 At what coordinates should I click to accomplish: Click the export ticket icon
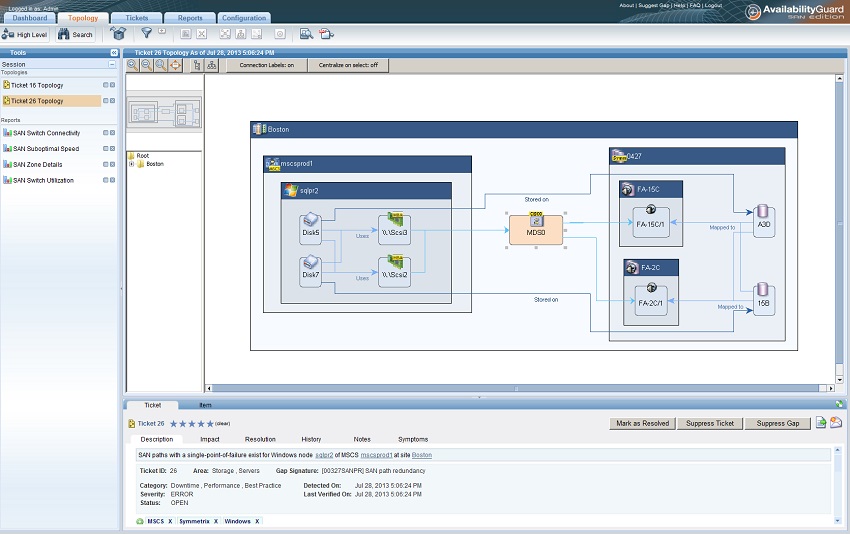tap(821, 422)
